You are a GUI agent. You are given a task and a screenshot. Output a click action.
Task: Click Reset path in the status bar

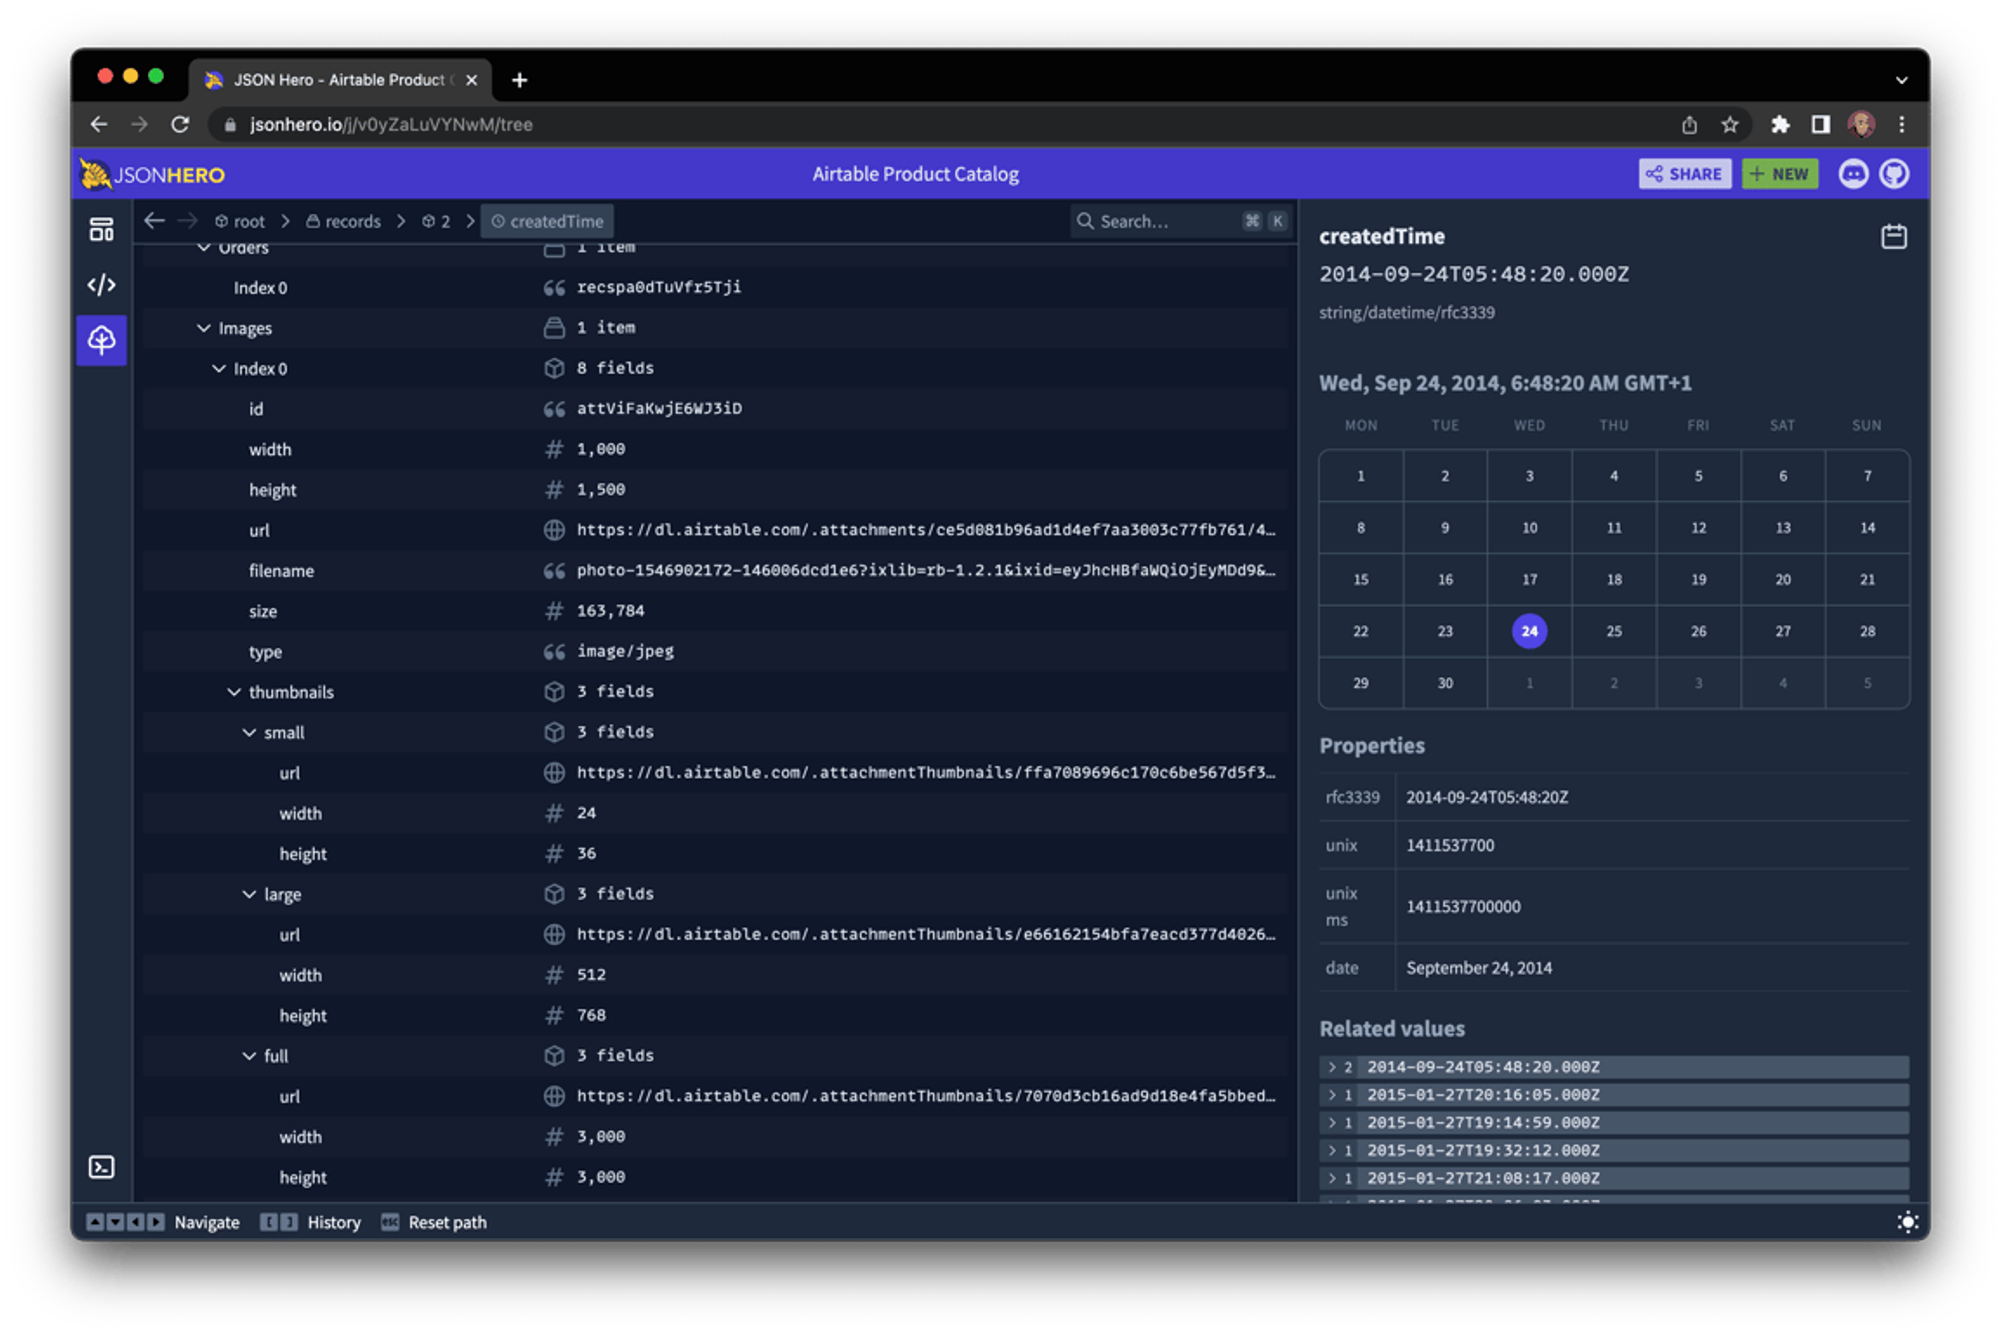[447, 1222]
